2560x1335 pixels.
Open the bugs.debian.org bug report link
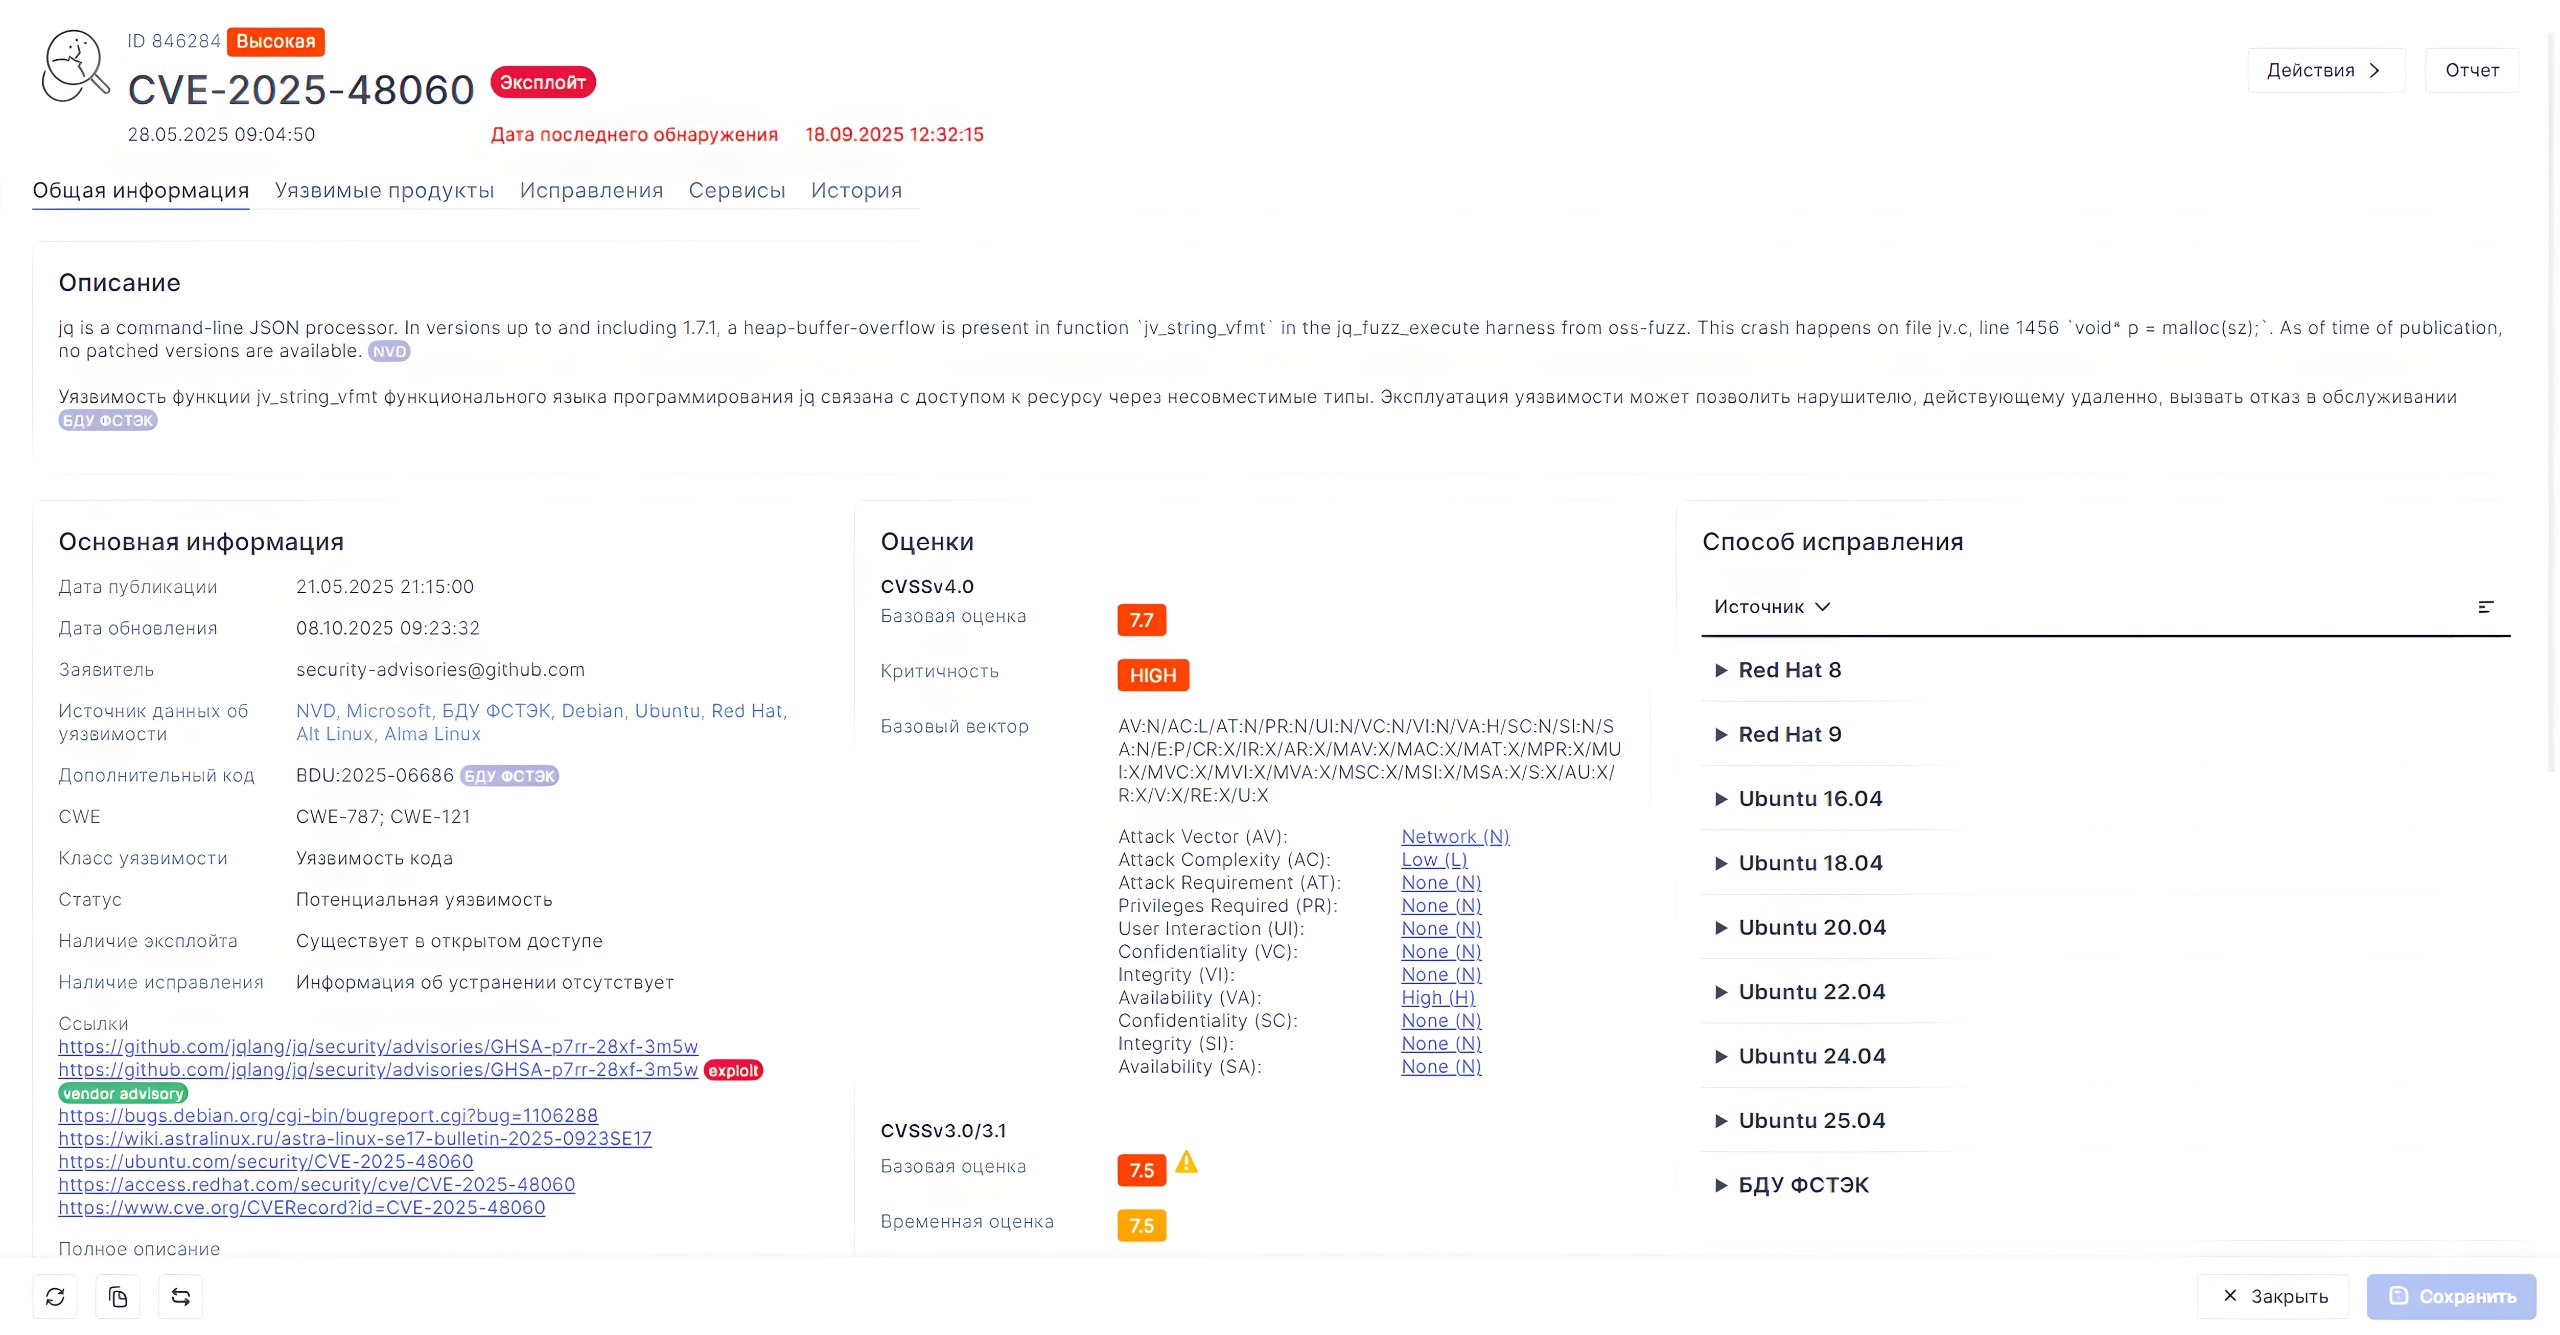(x=328, y=1115)
